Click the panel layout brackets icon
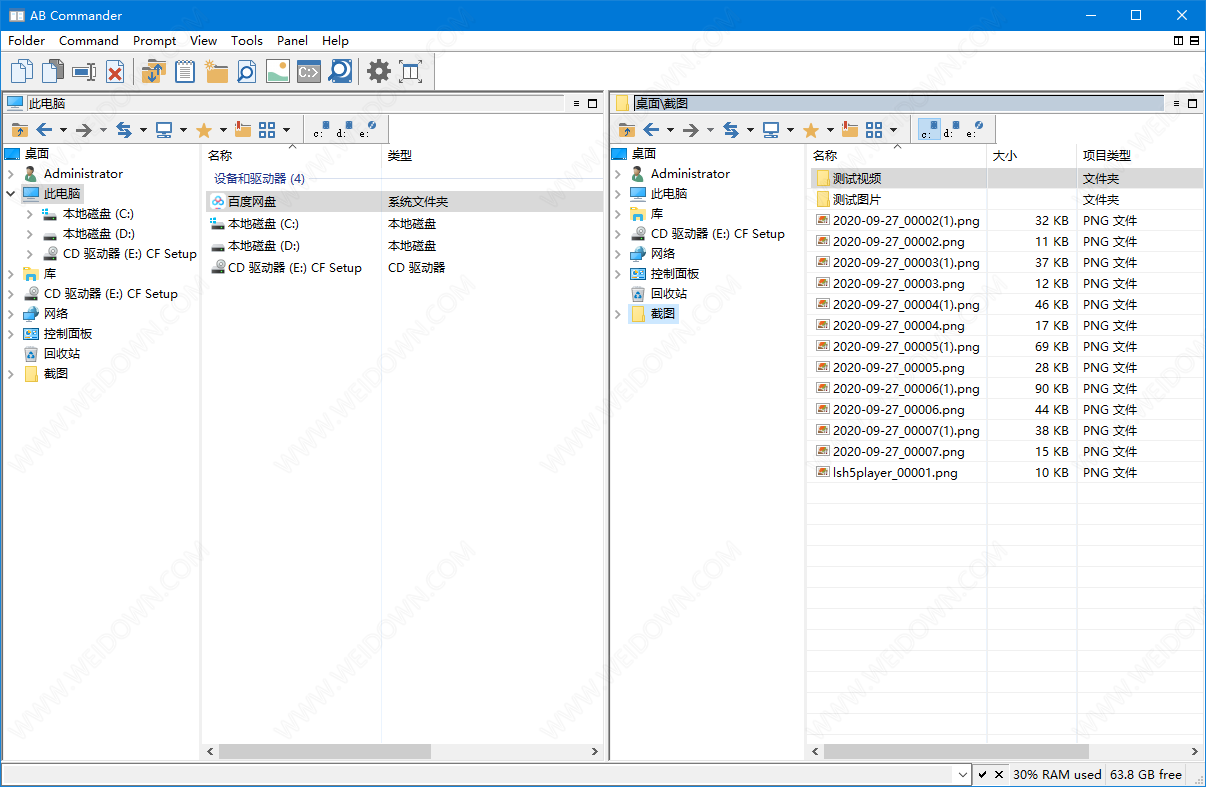Image resolution: width=1206 pixels, height=787 pixels. tap(410, 71)
